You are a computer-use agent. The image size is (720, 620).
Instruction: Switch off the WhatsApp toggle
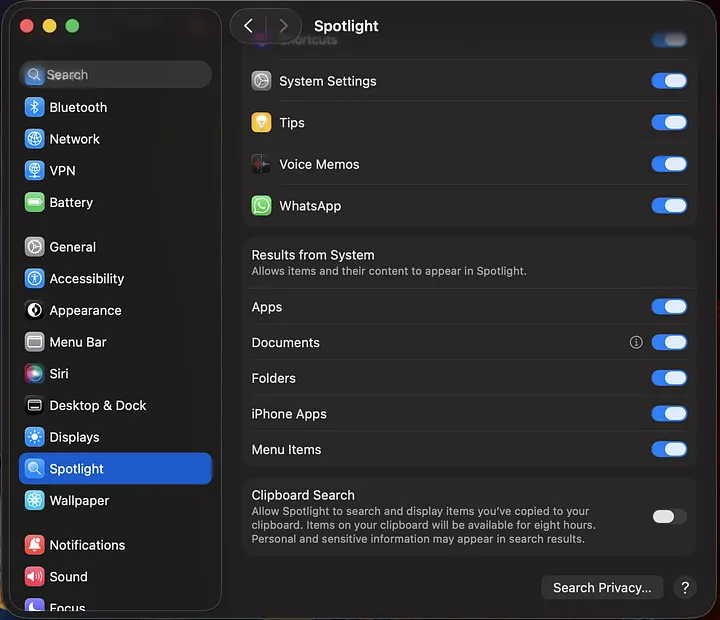point(669,206)
